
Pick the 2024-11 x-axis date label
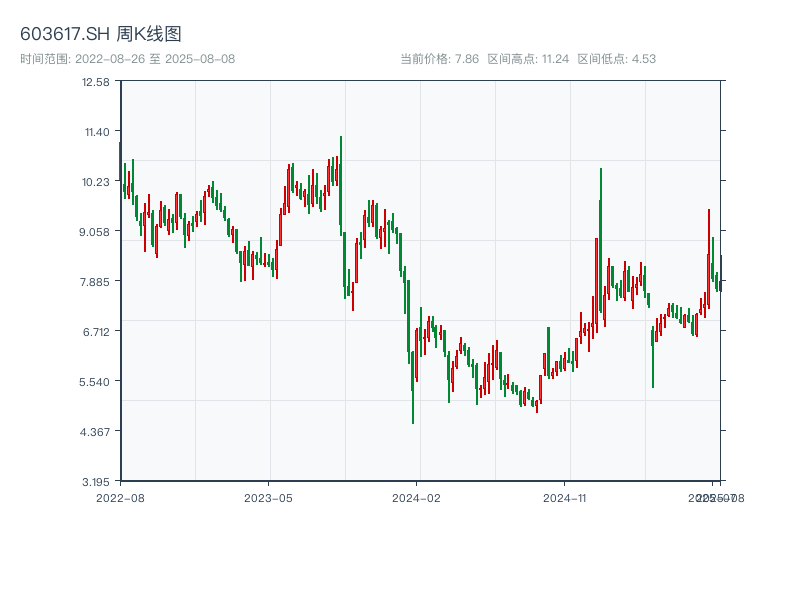pos(565,497)
